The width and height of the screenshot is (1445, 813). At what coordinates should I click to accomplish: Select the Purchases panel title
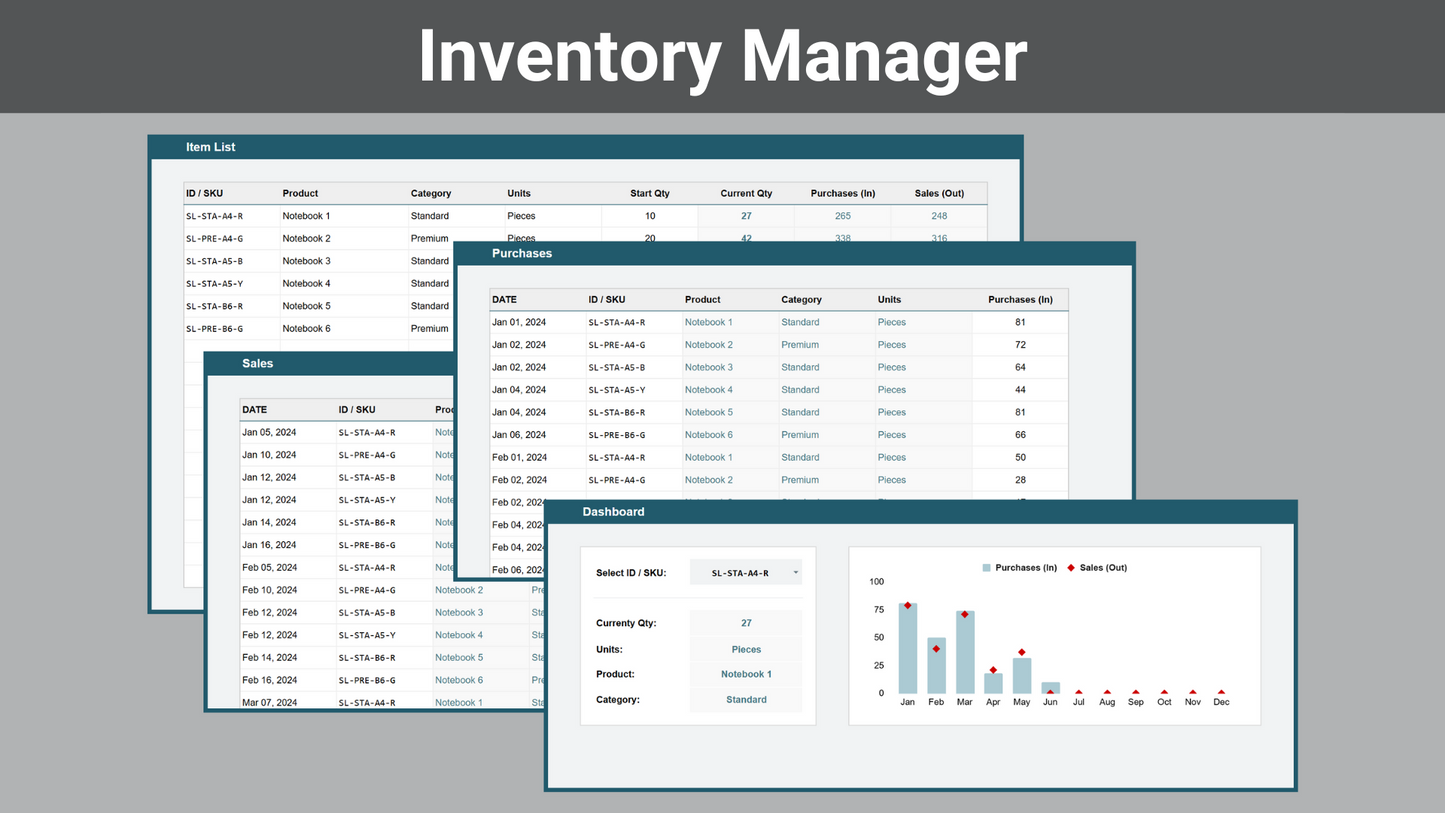click(521, 254)
